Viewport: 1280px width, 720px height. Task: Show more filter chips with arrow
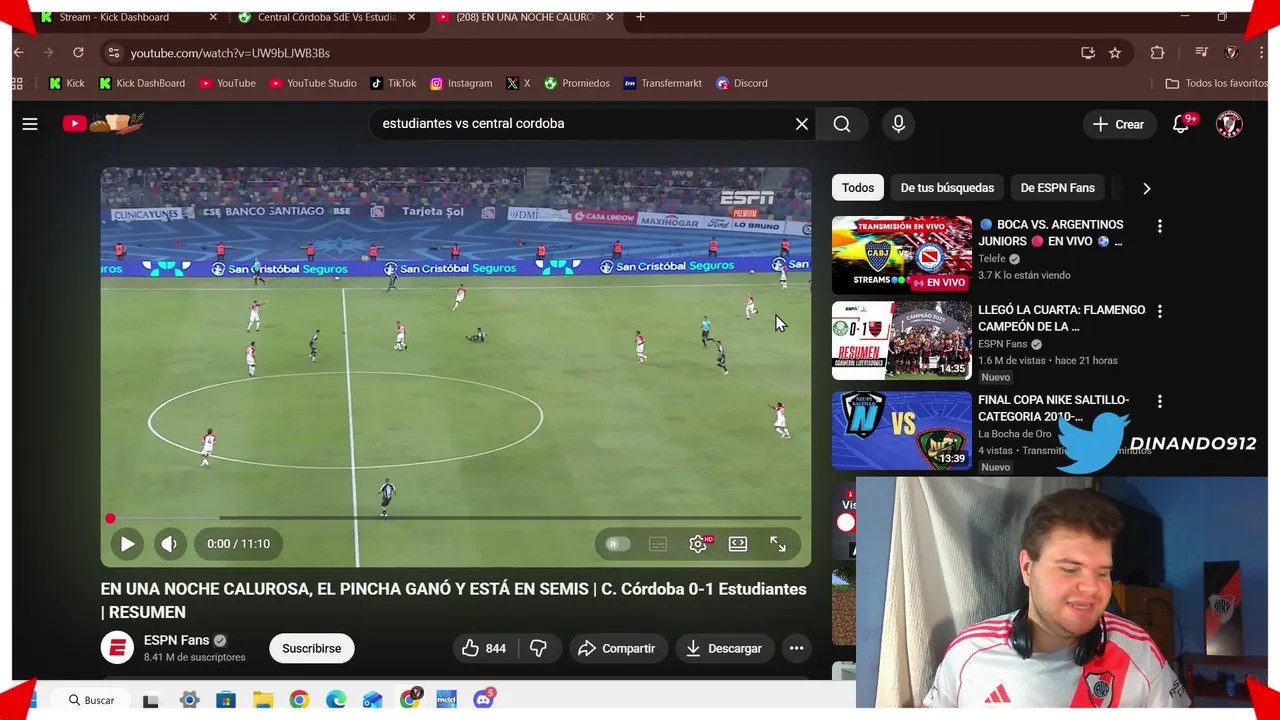click(x=1146, y=188)
